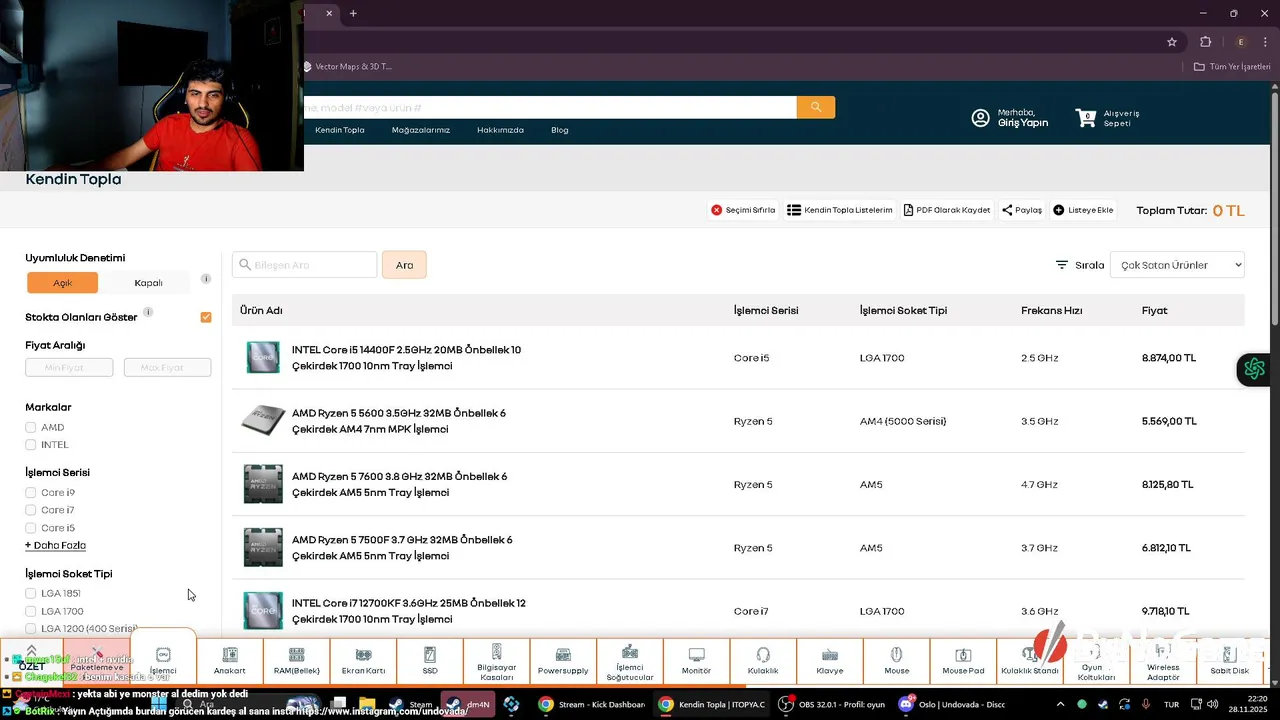
Task: Click the Ryzen 5 5600 product thumbnail
Action: tap(263, 421)
